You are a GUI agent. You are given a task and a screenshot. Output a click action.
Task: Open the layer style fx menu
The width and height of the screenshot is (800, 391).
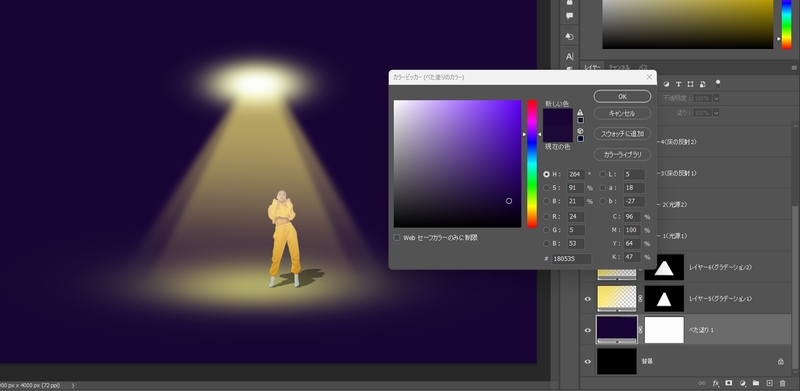click(x=716, y=383)
